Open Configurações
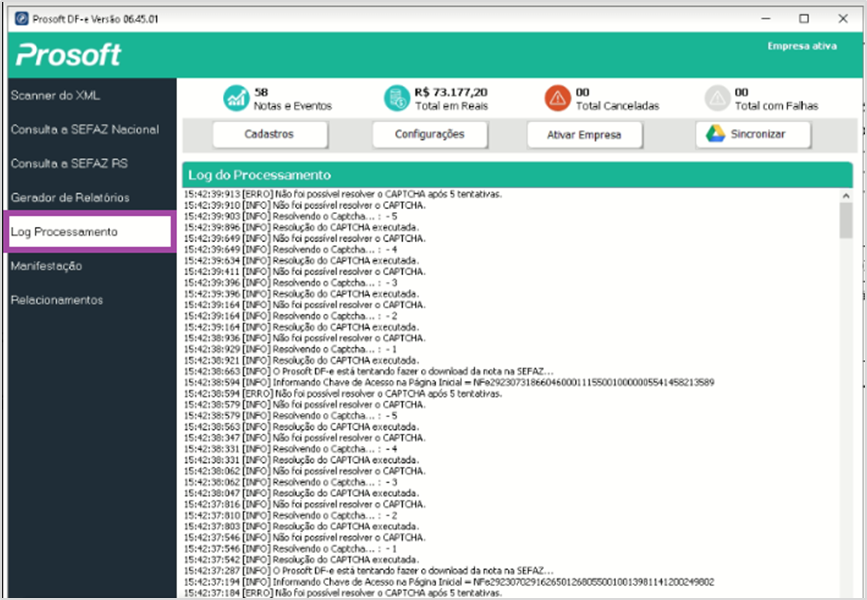This screenshot has width=867, height=600. coord(430,134)
